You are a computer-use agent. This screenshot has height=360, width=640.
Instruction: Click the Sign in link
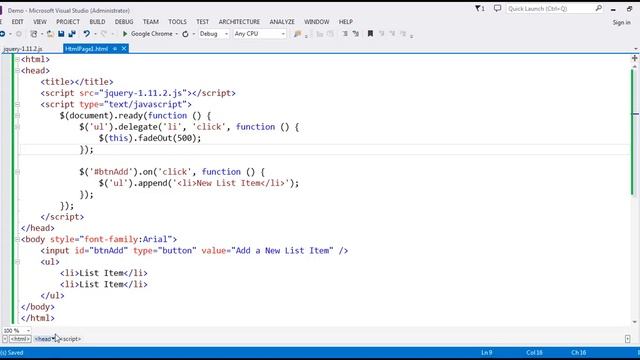click(x=621, y=22)
